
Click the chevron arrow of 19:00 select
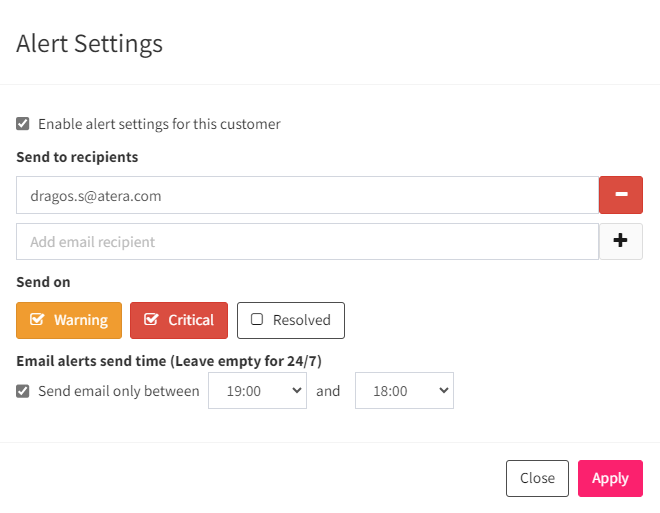[297, 391]
